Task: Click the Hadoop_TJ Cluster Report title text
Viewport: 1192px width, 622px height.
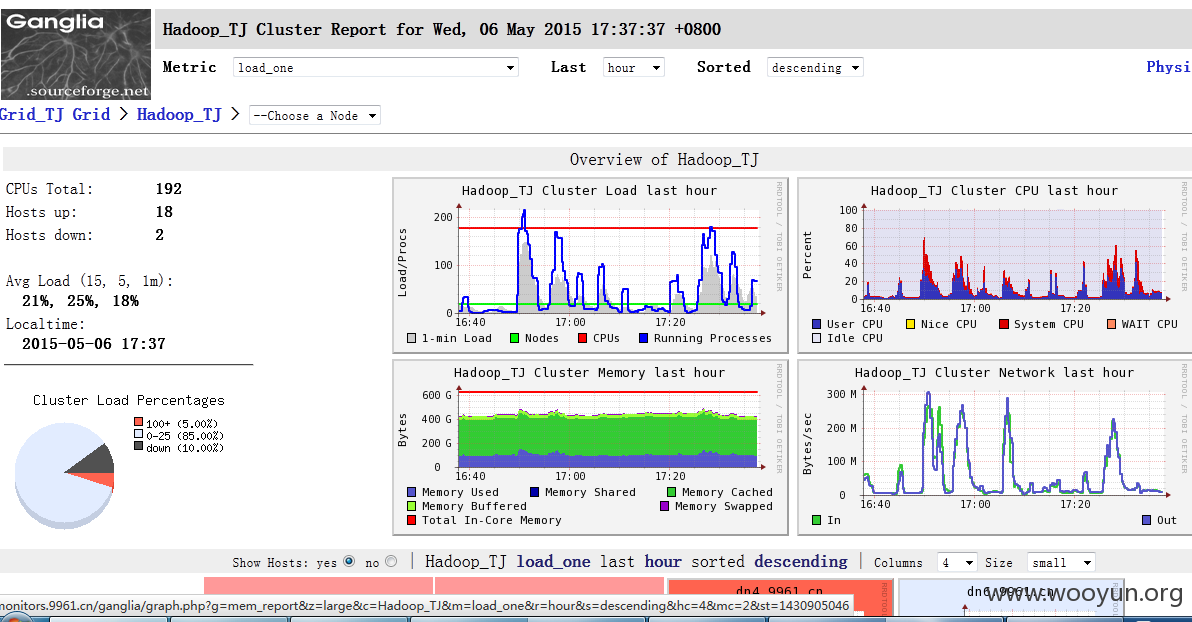Action: tap(442, 30)
